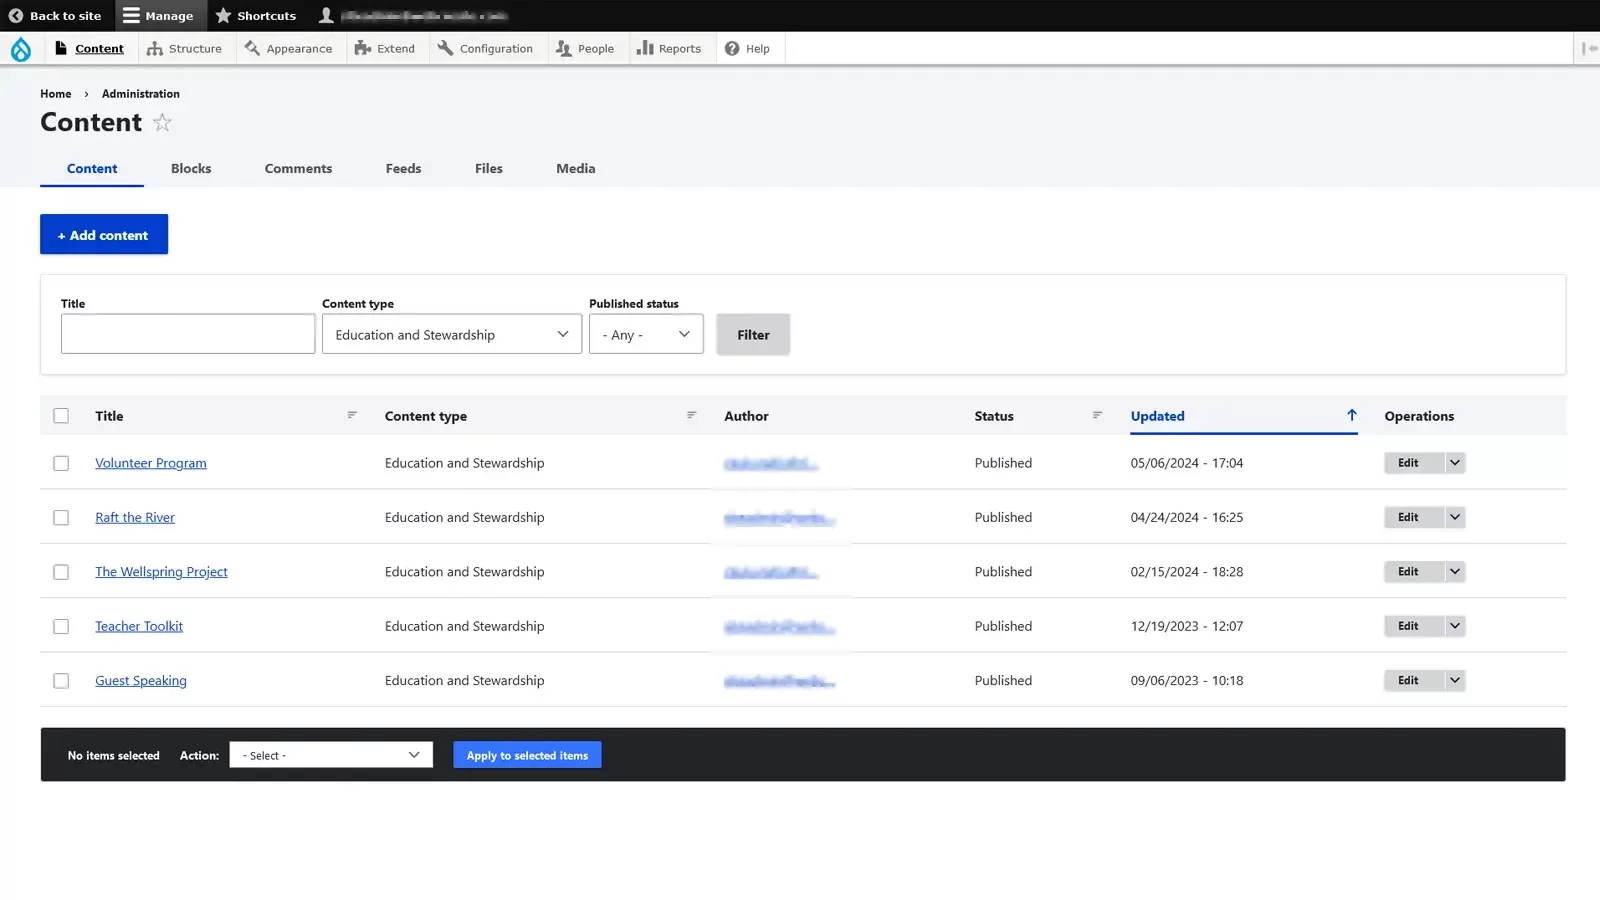Image resolution: width=1600 pixels, height=900 pixels.
Task: Click the Back to site arrow icon
Action: tap(16, 16)
